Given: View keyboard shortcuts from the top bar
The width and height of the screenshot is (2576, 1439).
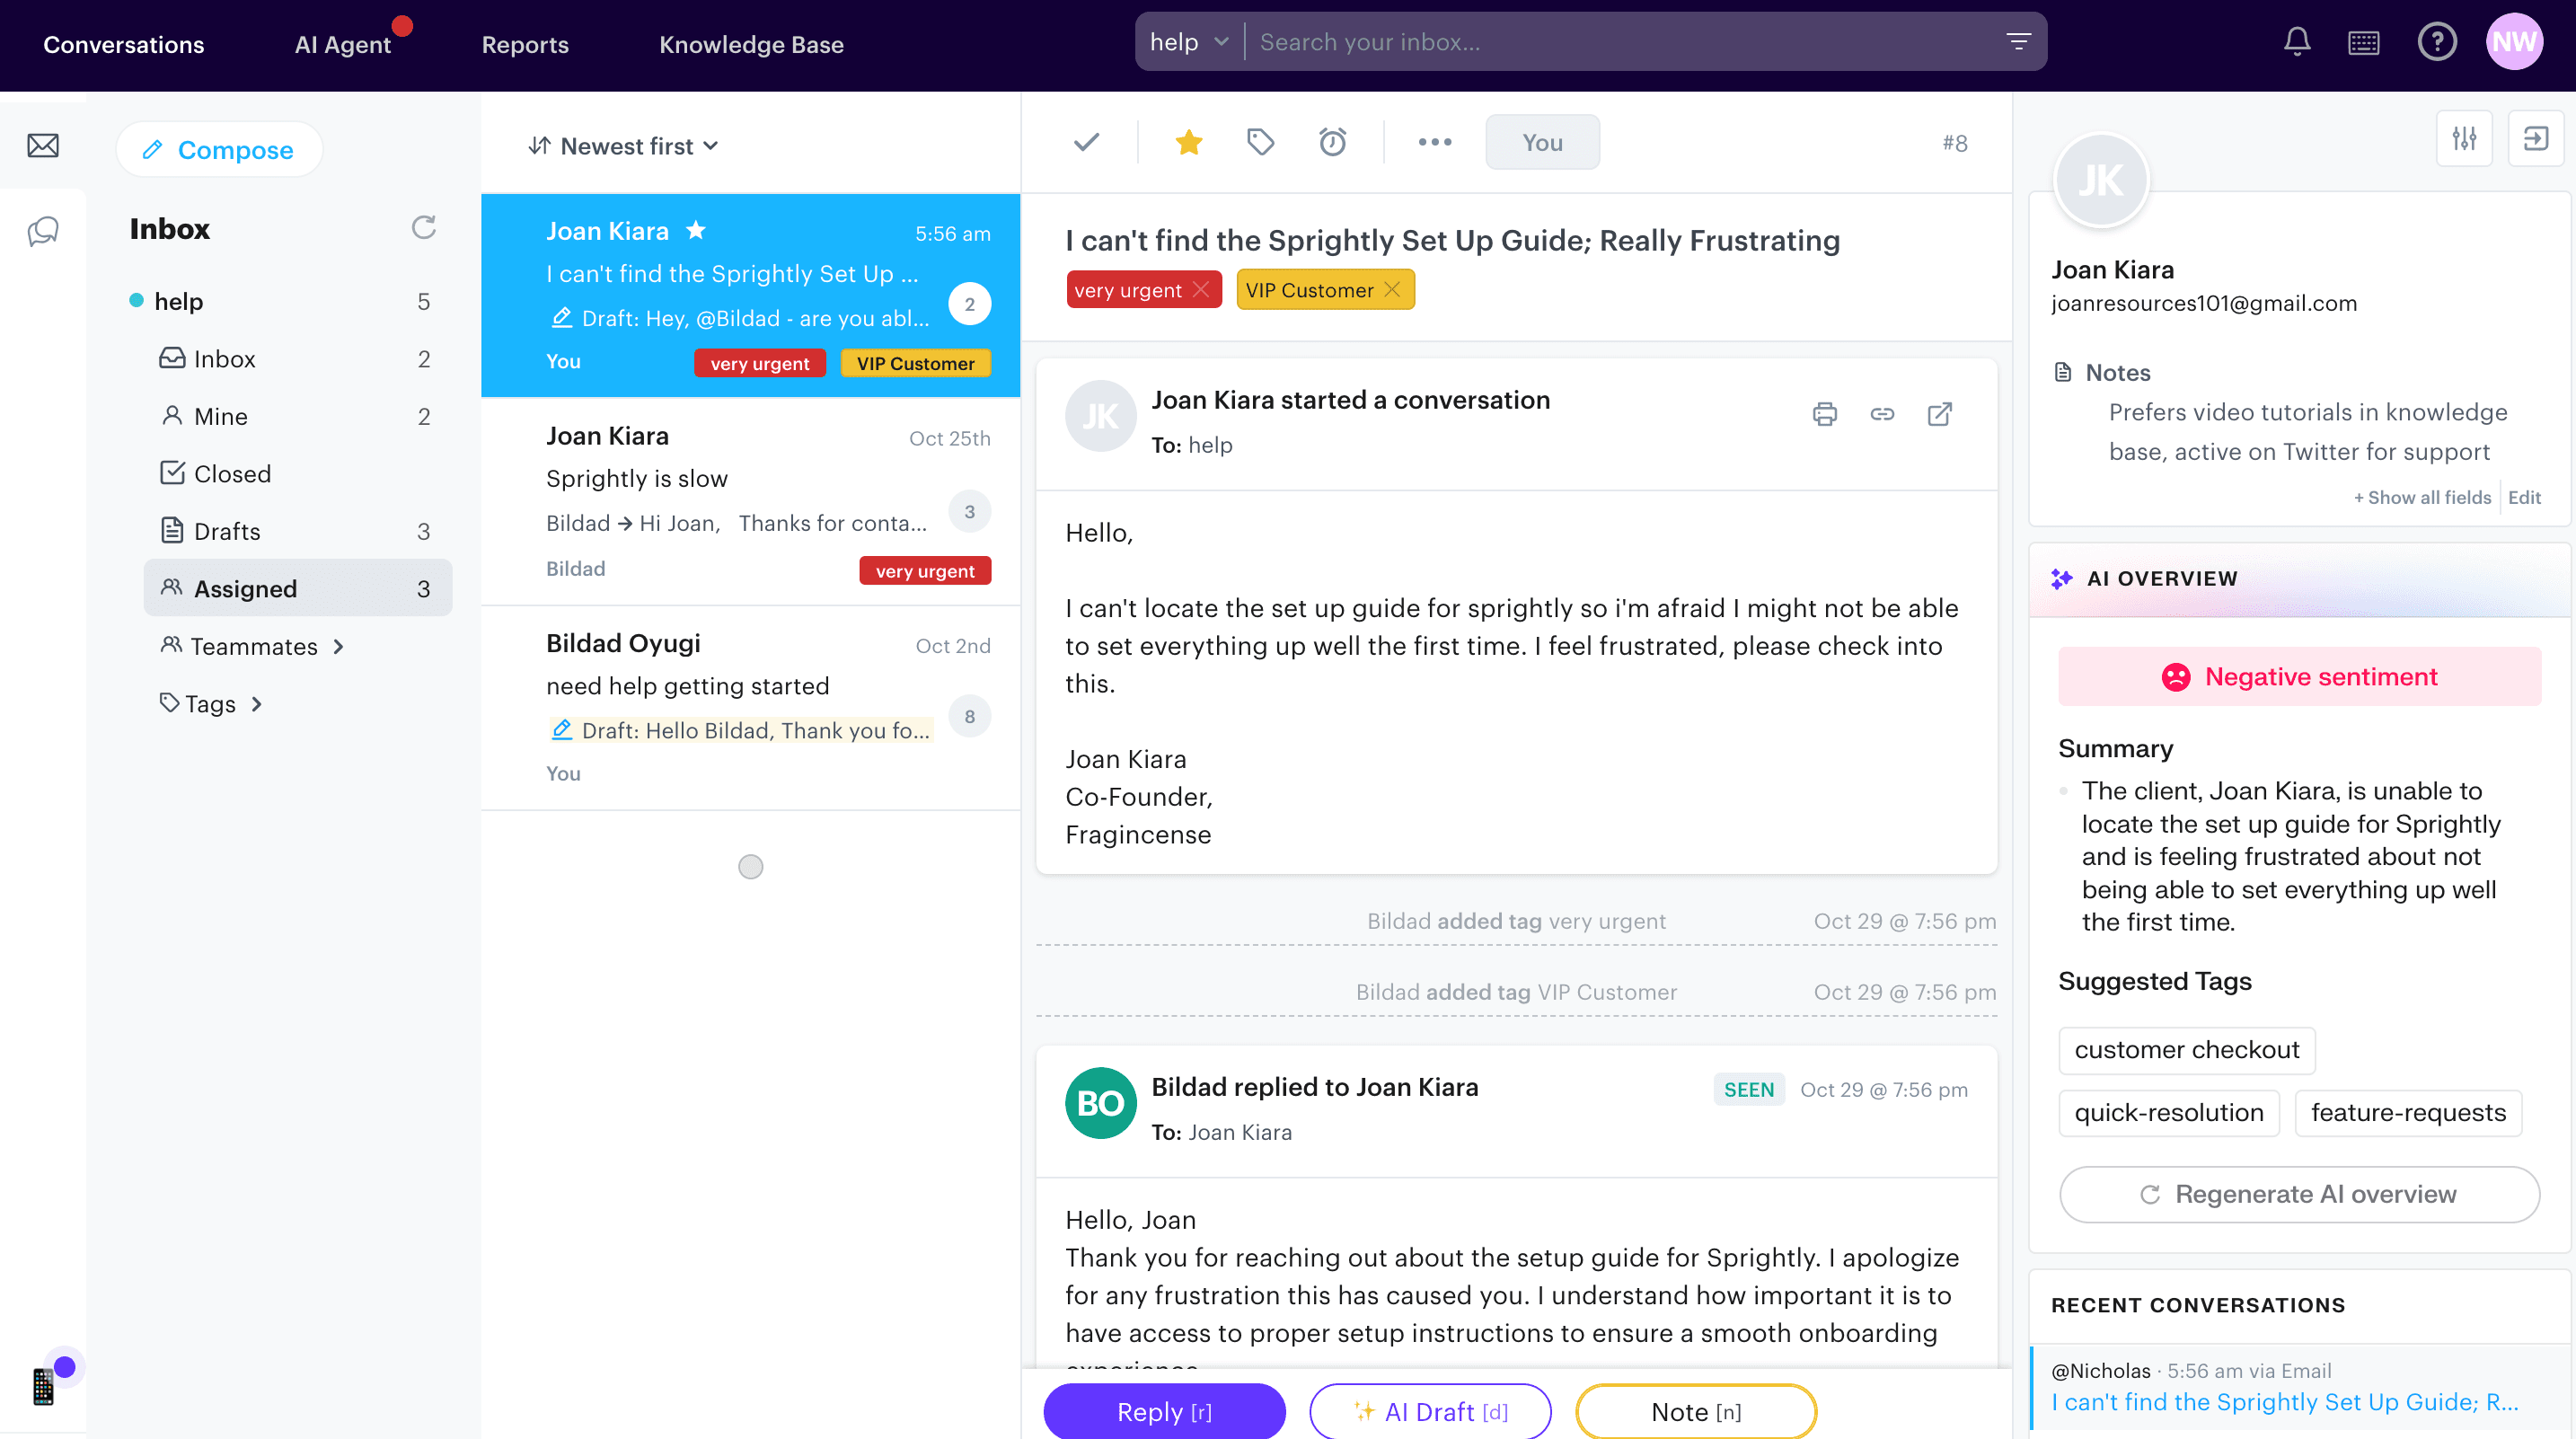Looking at the screenshot, I should pyautogui.click(x=2365, y=42).
